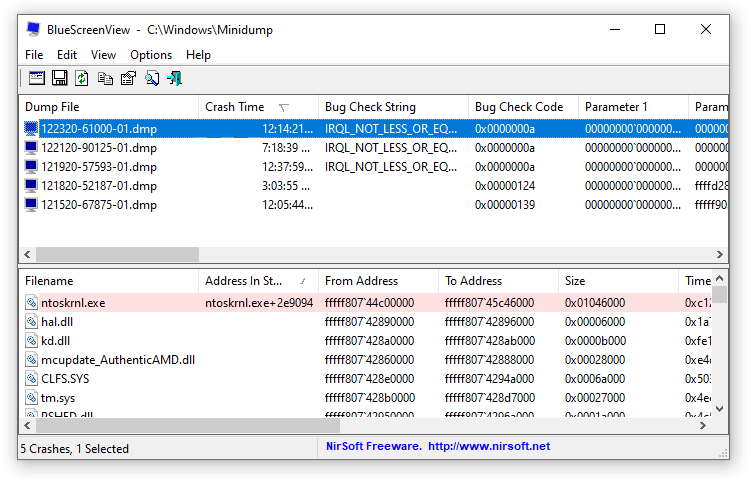Sort by To Address column header
751x484 pixels.
498,281
